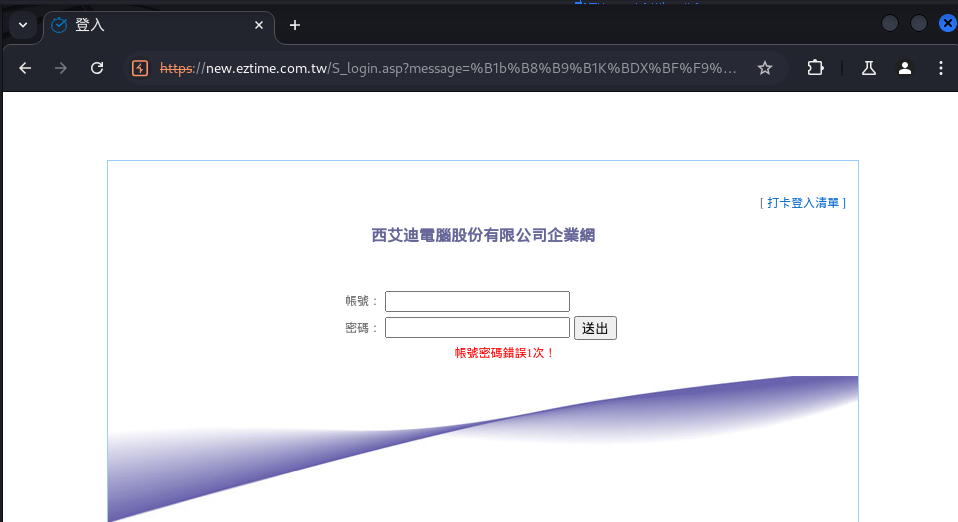Screen dimensions: 958x522
Task: Maximize the browser window
Action: (x=919, y=23)
